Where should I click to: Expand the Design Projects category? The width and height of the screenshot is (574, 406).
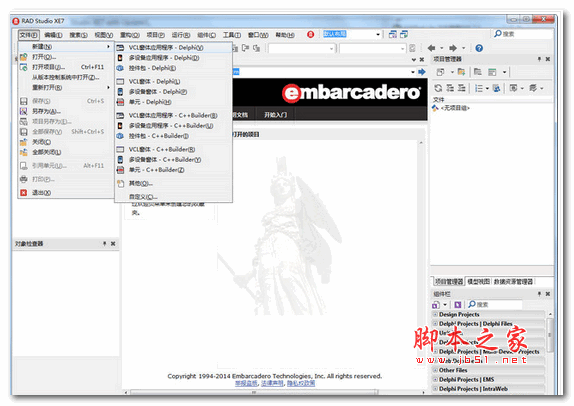click(x=435, y=314)
